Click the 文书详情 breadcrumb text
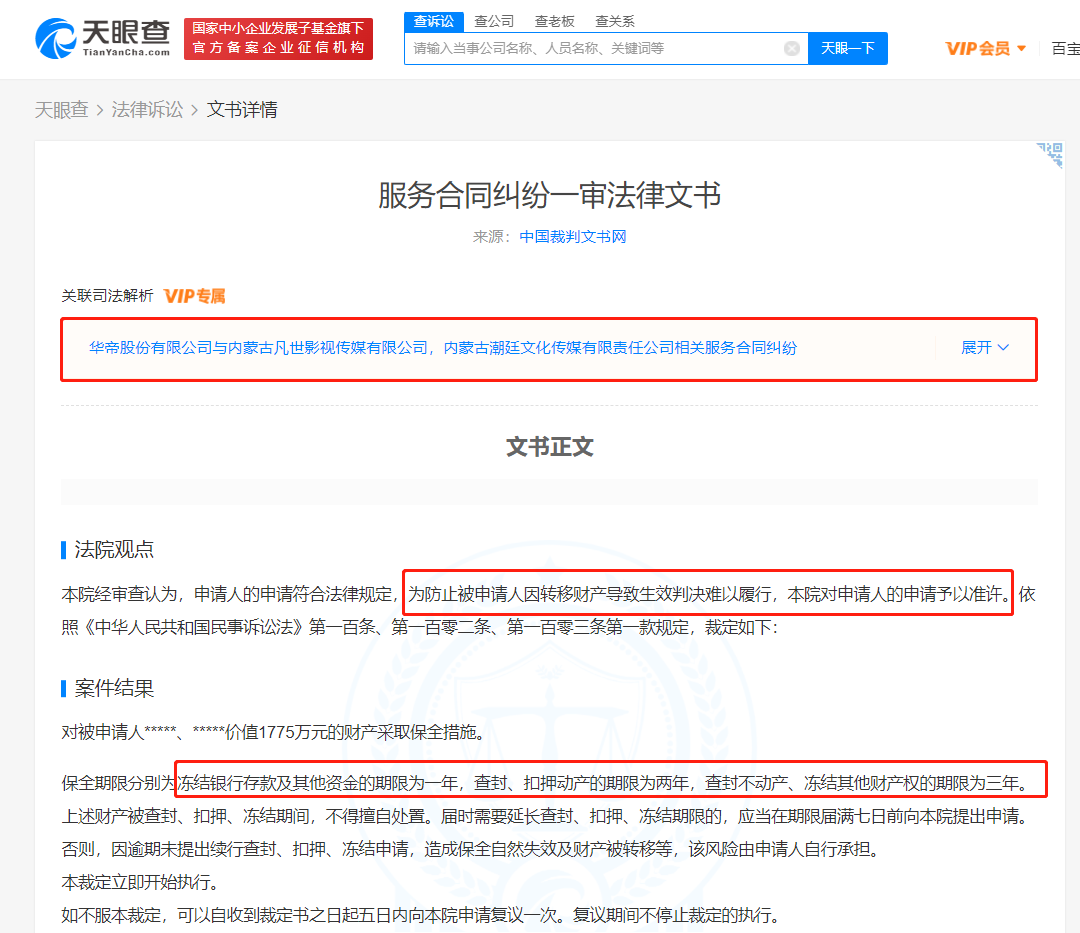Viewport: 1080px width, 933px height. click(242, 109)
